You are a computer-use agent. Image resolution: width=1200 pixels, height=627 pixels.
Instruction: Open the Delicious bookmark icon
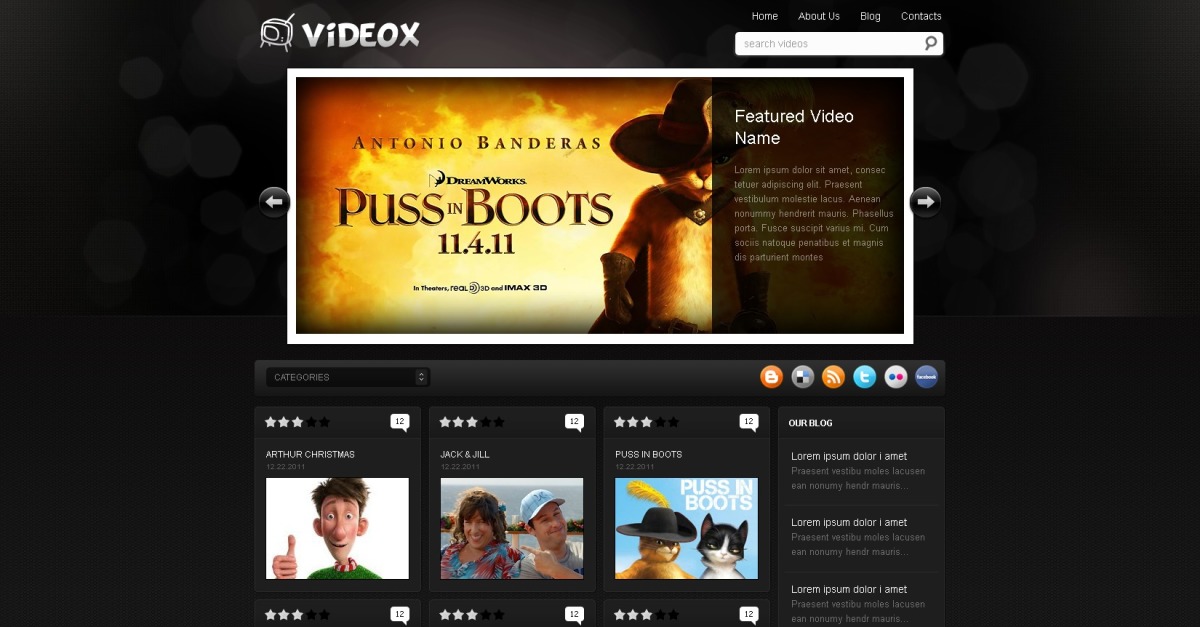[802, 377]
